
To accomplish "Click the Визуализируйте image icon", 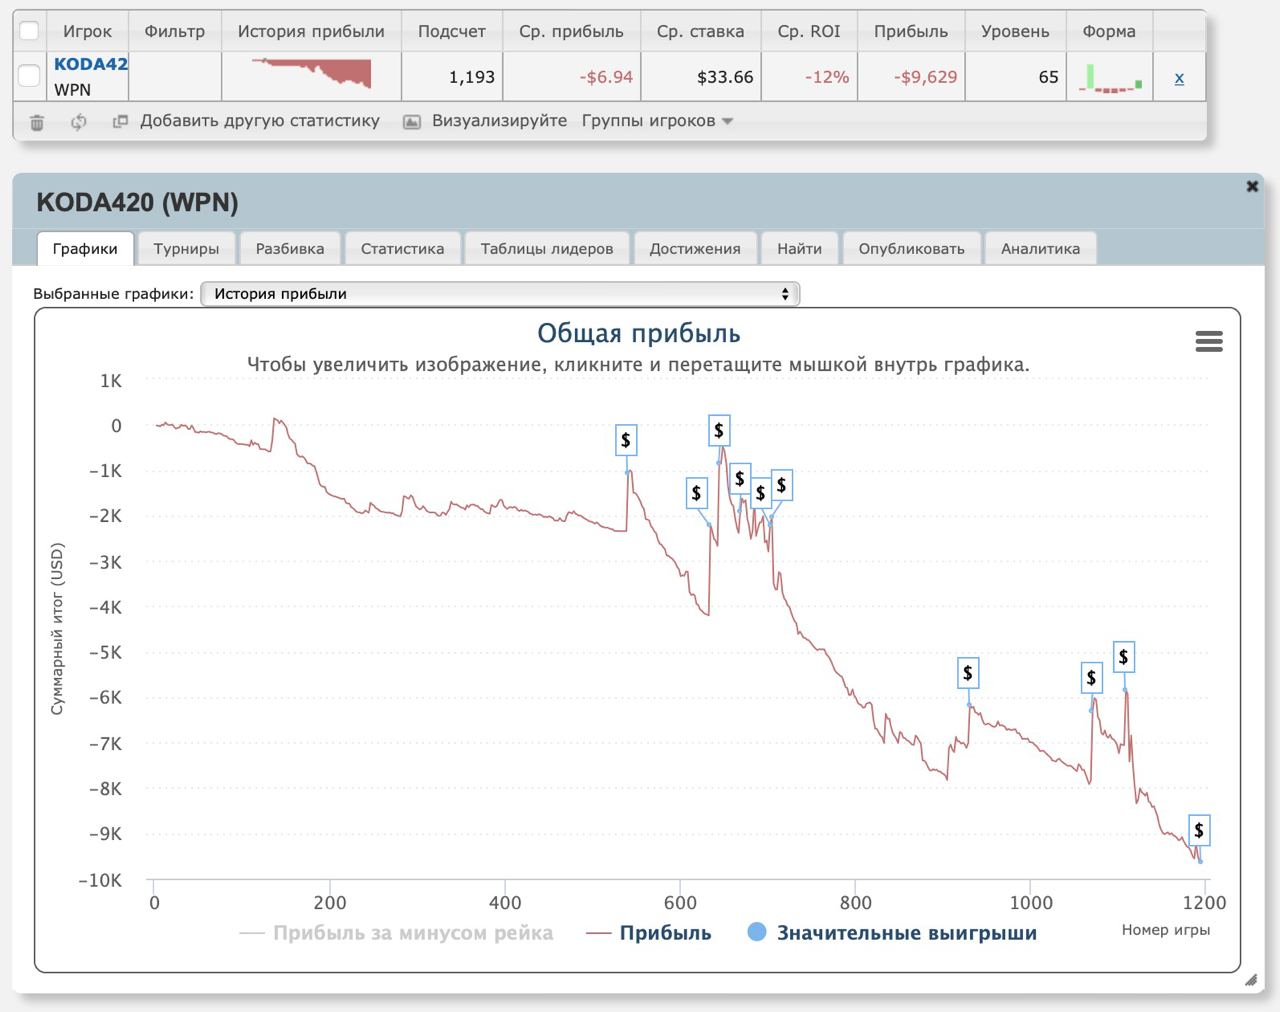I will coord(411,122).
